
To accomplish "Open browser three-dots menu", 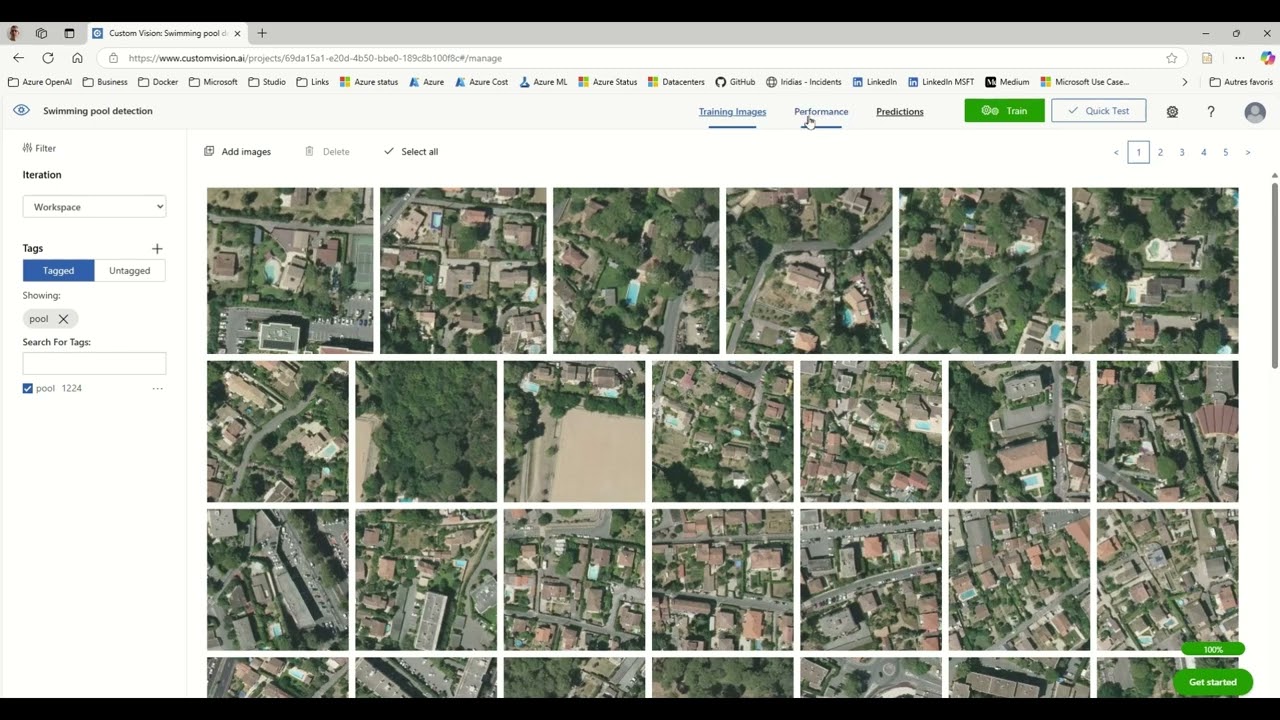I will 1240,58.
